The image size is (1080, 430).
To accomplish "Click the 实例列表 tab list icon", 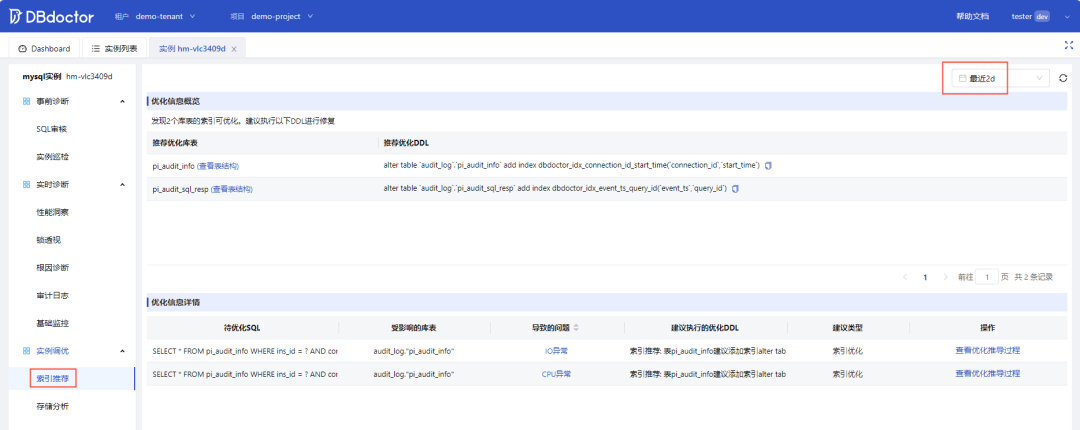I will coord(96,49).
